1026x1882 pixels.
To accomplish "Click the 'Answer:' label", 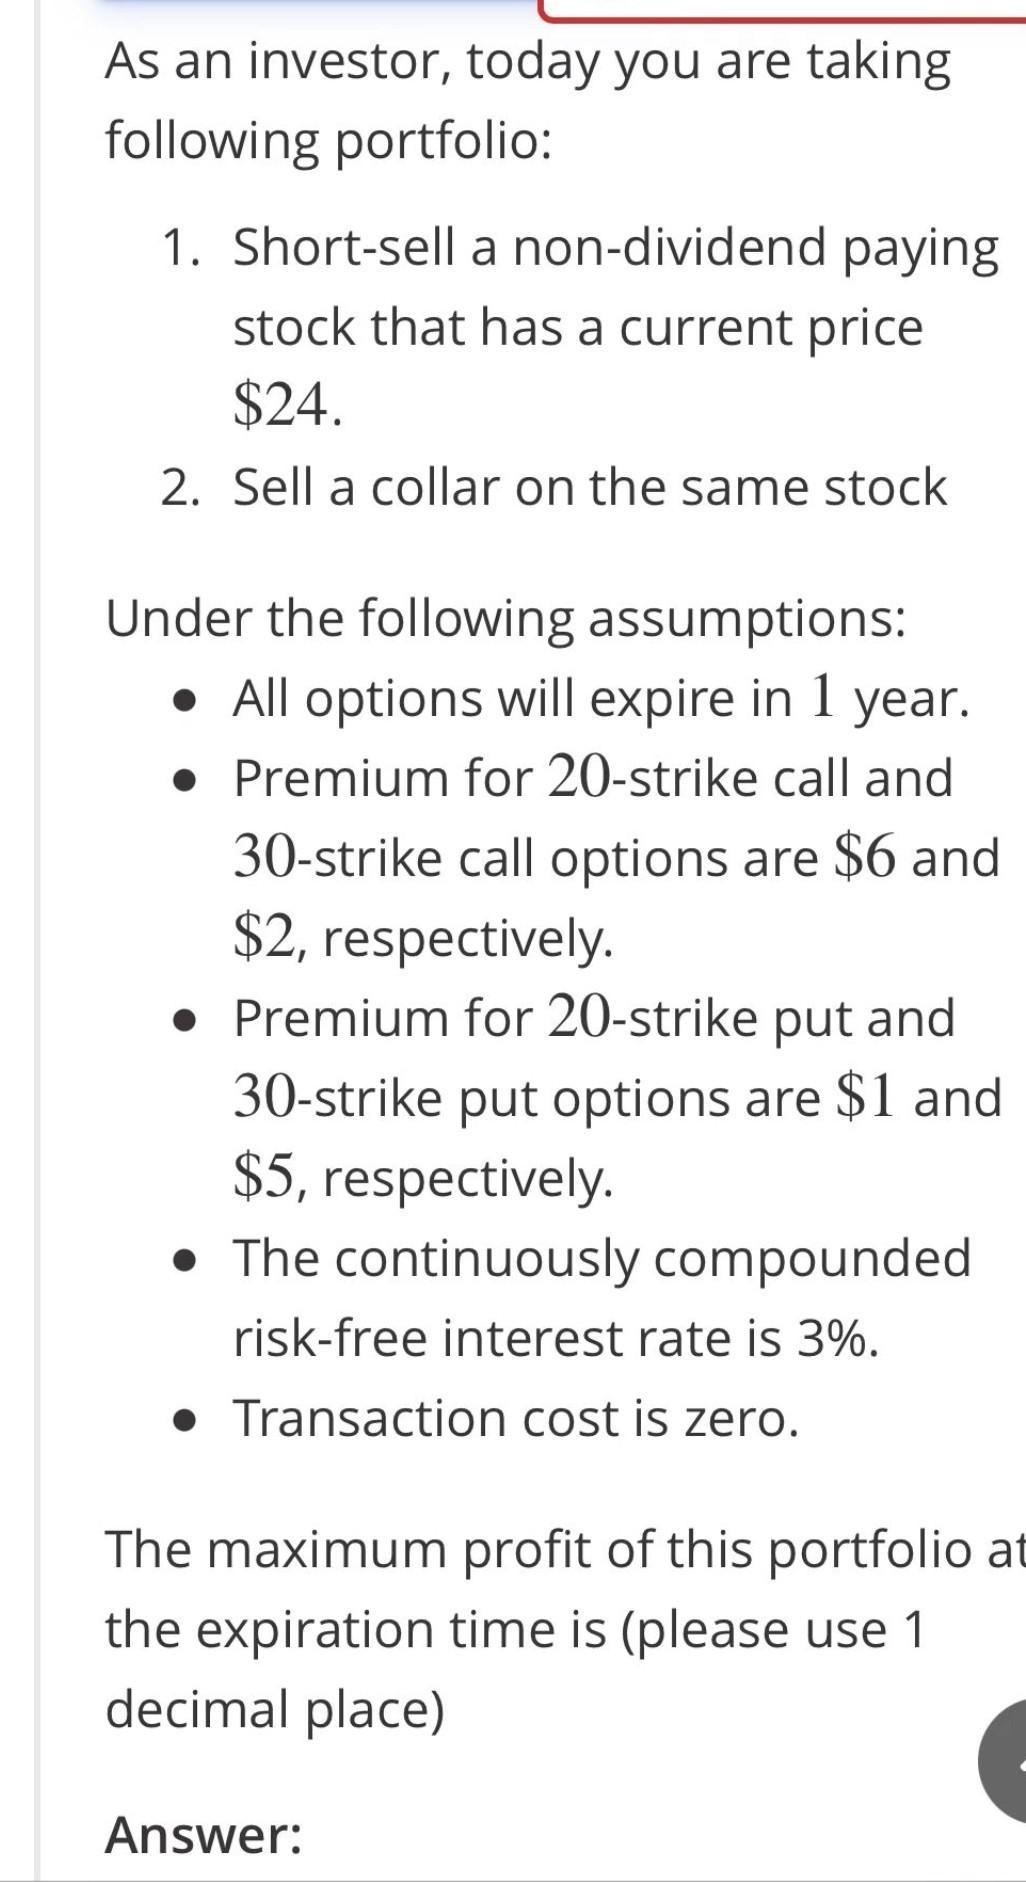I will (x=204, y=1835).
